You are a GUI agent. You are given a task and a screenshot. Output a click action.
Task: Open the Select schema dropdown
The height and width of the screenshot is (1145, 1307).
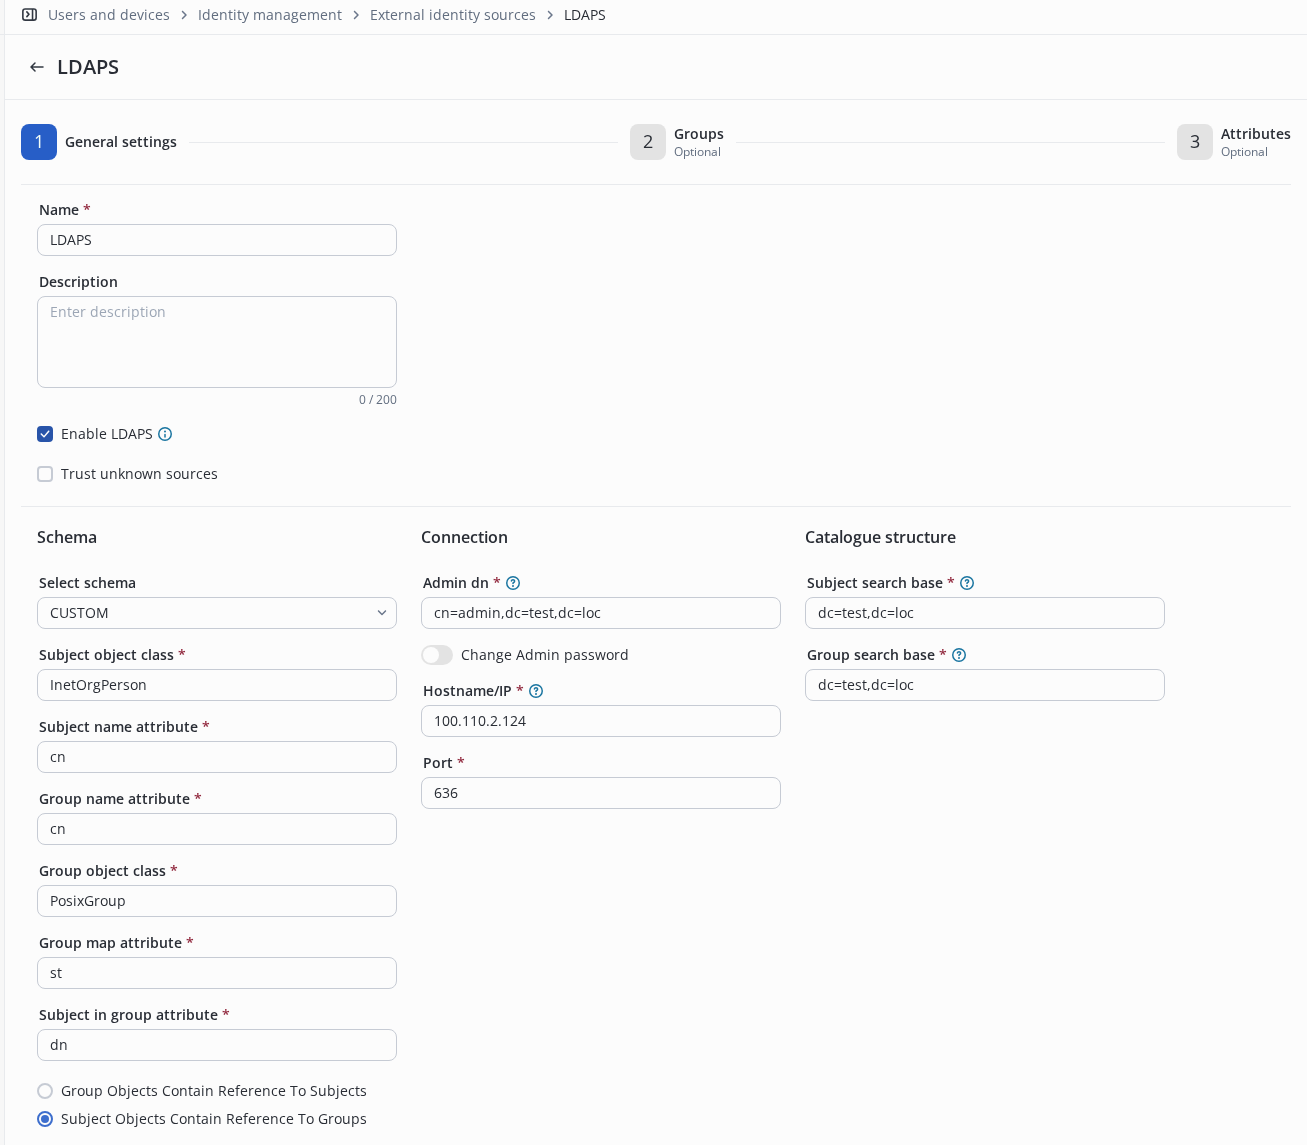(x=217, y=613)
